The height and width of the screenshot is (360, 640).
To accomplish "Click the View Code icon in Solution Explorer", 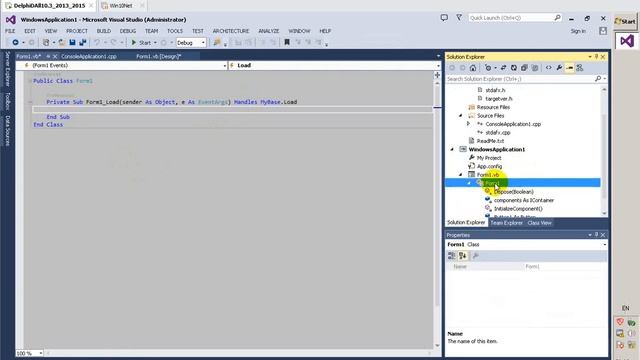I will tap(549, 68).
